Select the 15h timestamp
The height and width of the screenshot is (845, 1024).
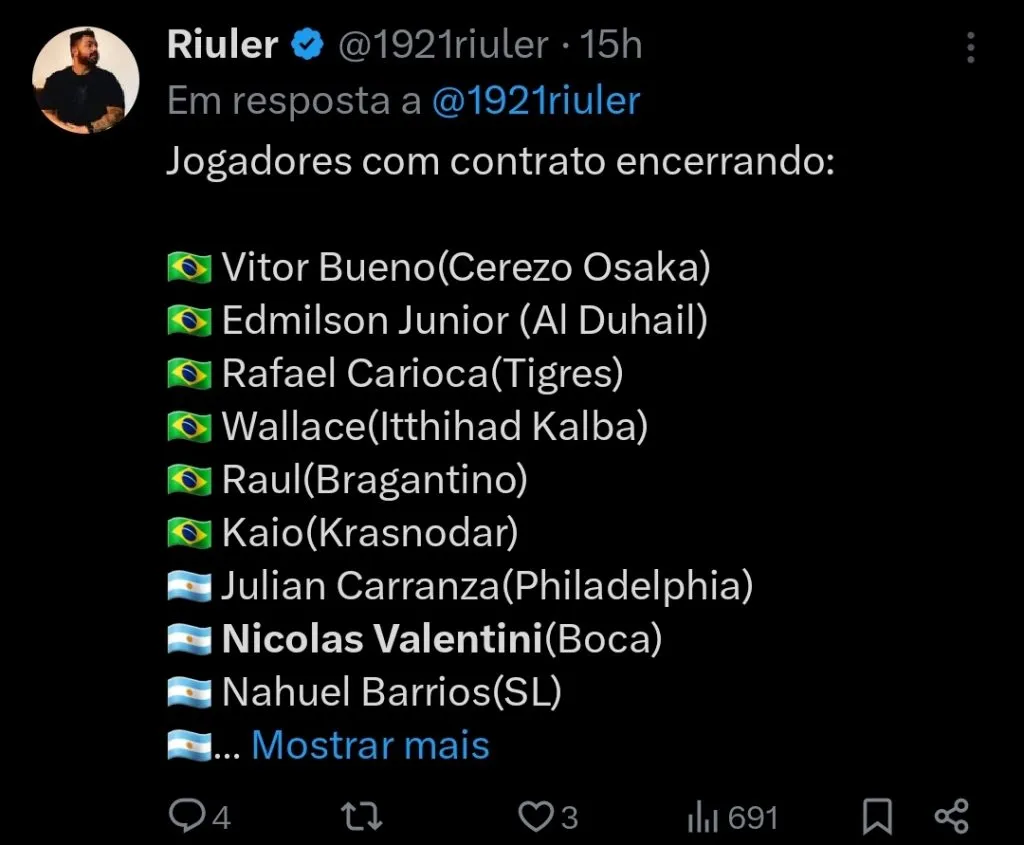[x=615, y=44]
